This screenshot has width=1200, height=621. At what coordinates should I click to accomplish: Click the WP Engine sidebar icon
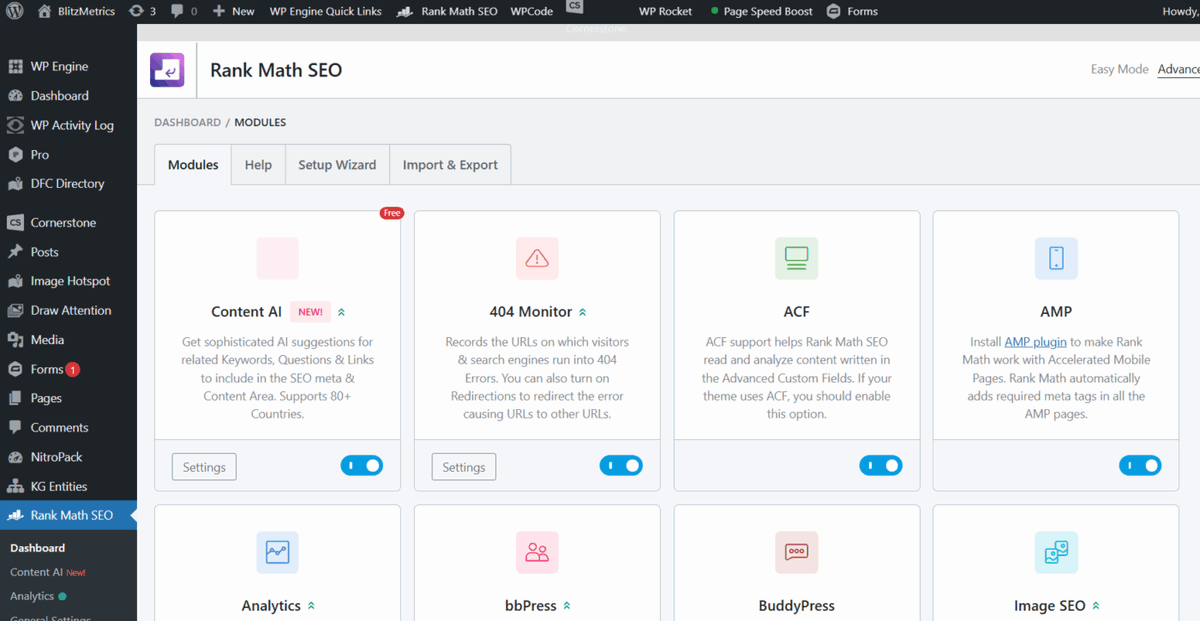coord(15,66)
